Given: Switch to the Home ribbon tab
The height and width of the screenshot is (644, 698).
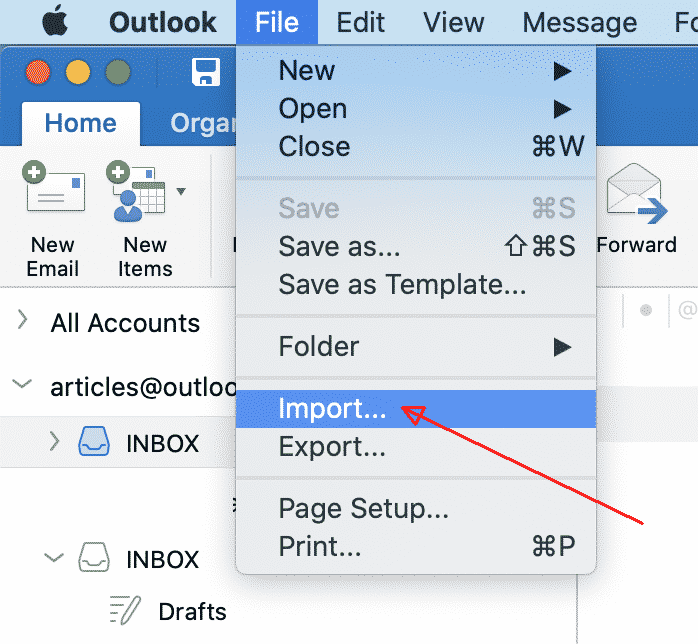Looking at the screenshot, I should [x=81, y=123].
